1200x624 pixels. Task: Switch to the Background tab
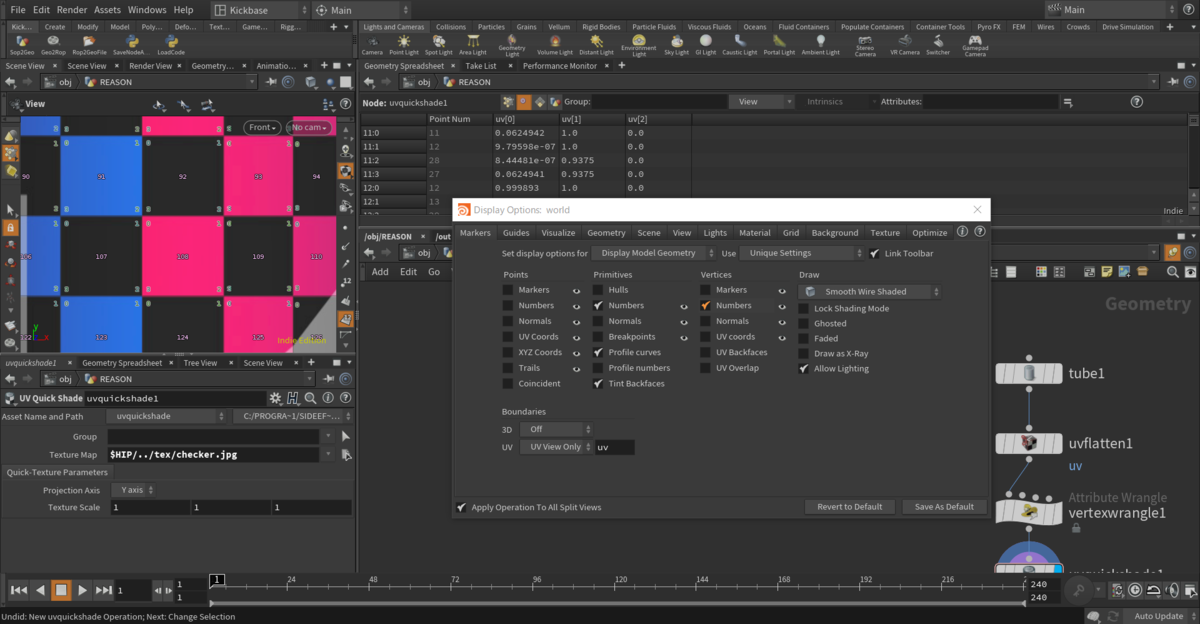coord(835,233)
